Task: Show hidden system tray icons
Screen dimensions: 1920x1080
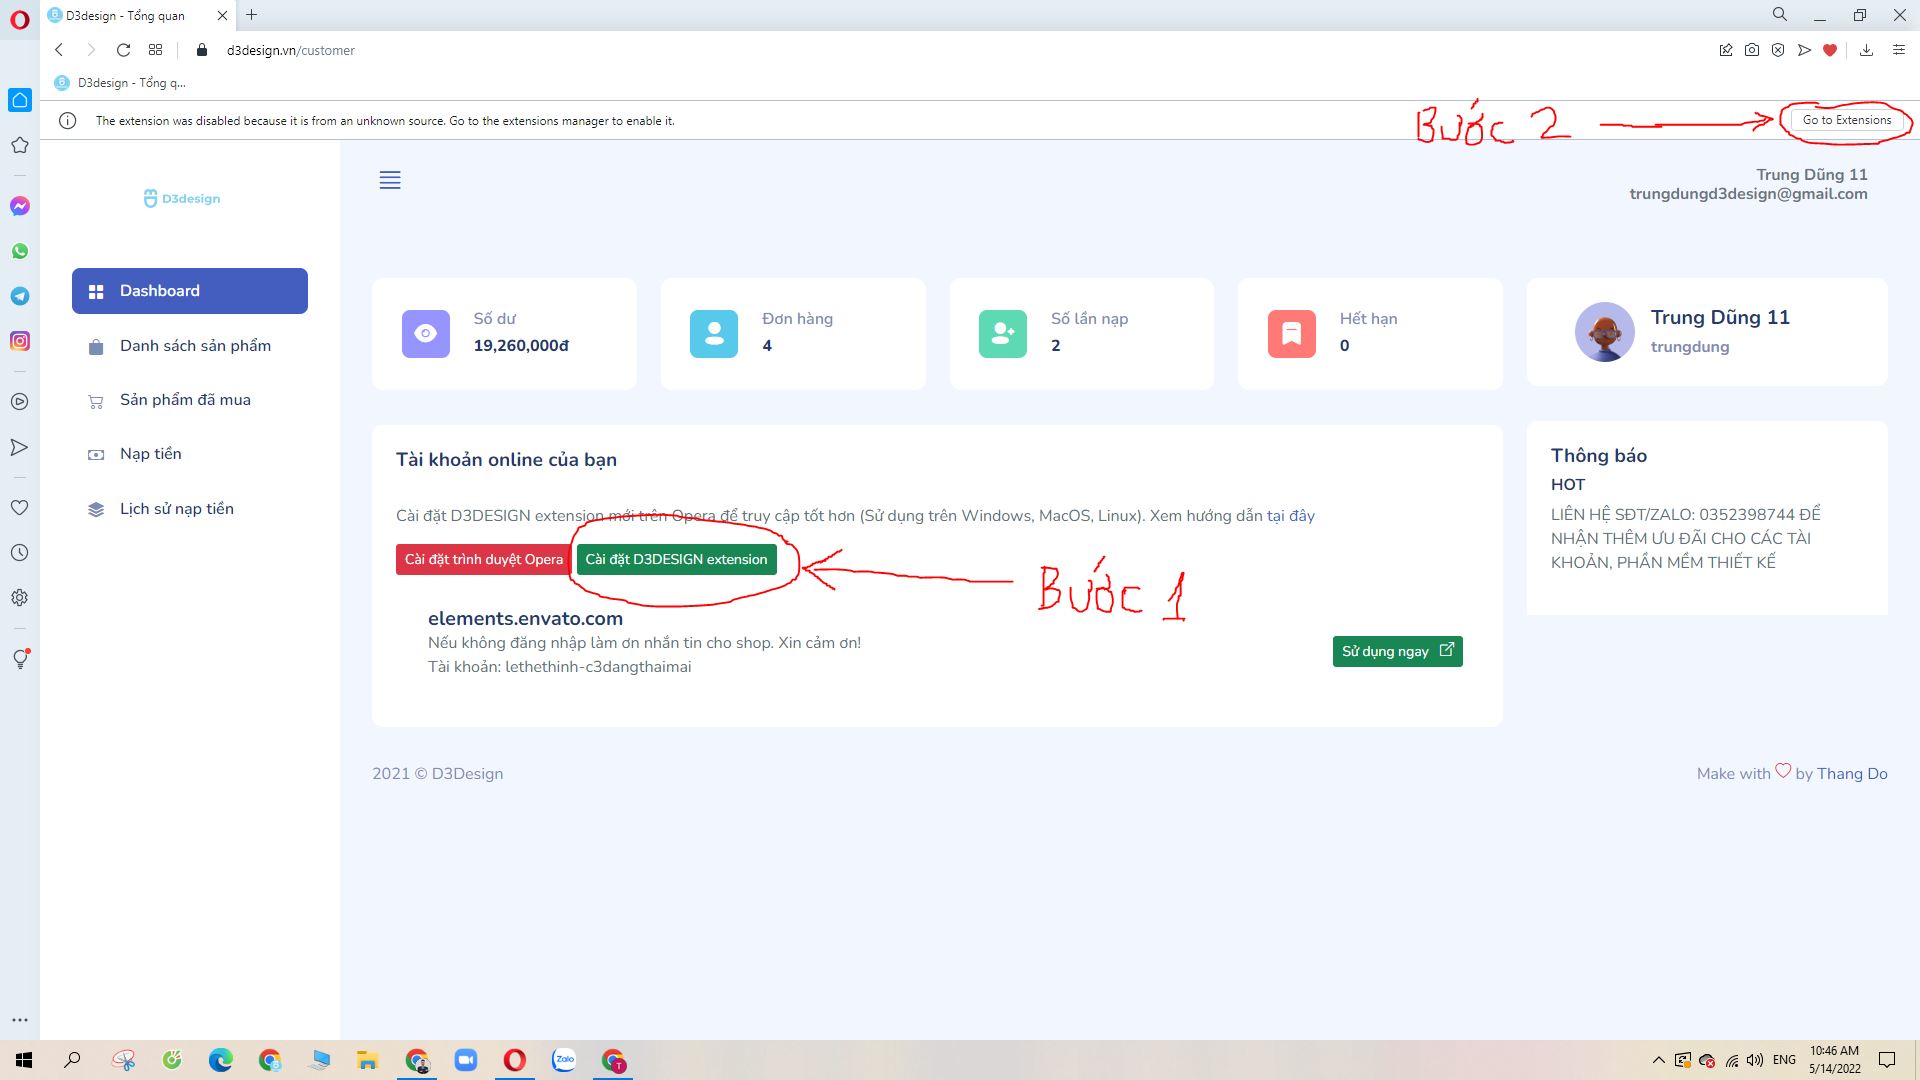Action: point(1658,1060)
